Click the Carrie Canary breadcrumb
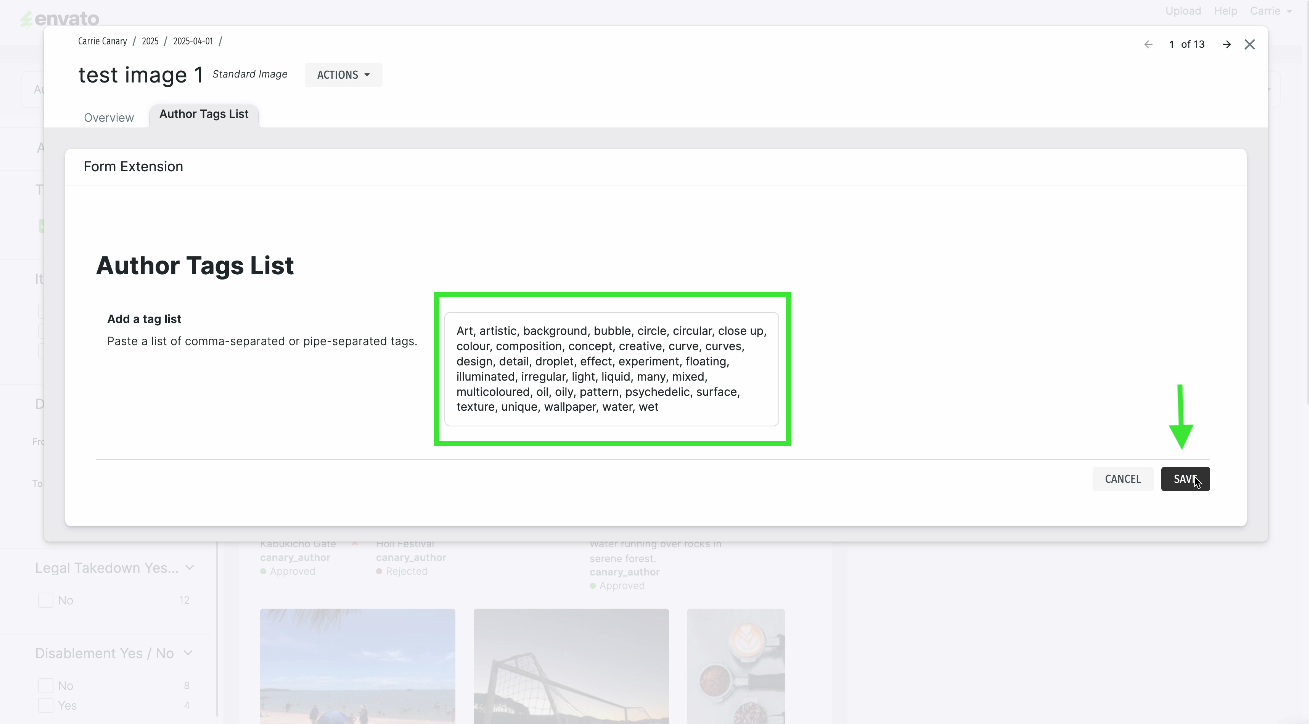Screen dimensions: 1309x724 click(x=103, y=41)
